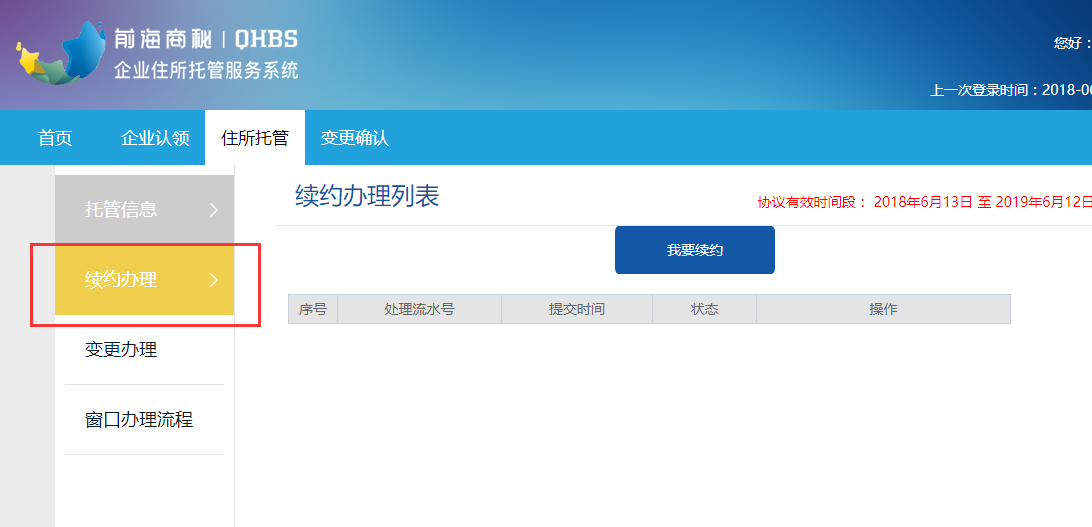Click the 处理流水号 column header
Image resolution: width=1092 pixels, height=527 pixels.
(419, 310)
